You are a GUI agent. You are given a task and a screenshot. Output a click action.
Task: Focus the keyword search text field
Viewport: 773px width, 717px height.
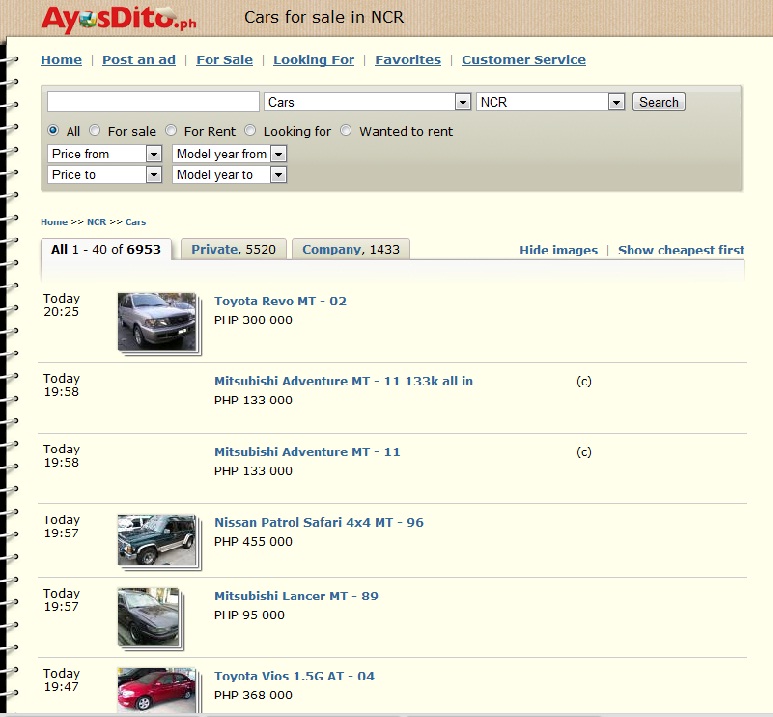(153, 102)
